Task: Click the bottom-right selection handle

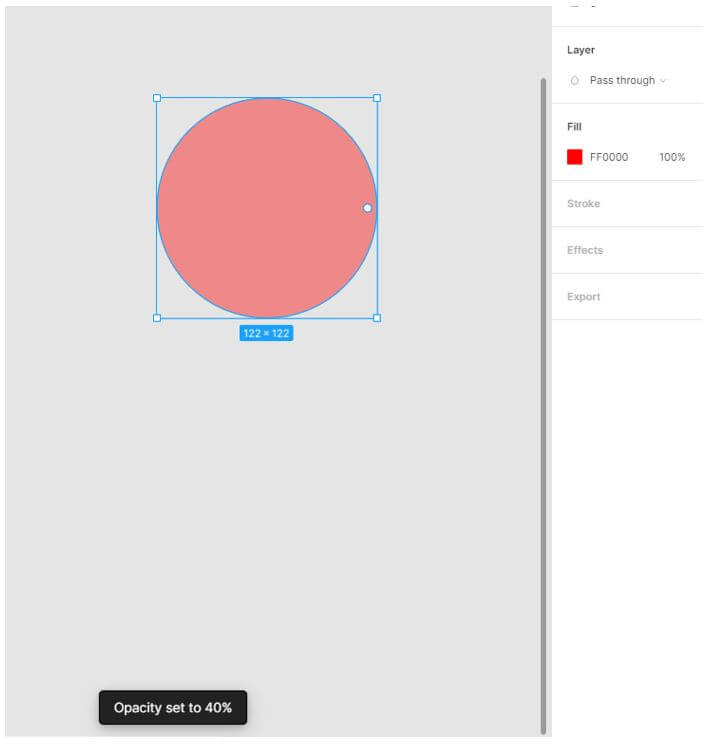Action: pos(377,318)
